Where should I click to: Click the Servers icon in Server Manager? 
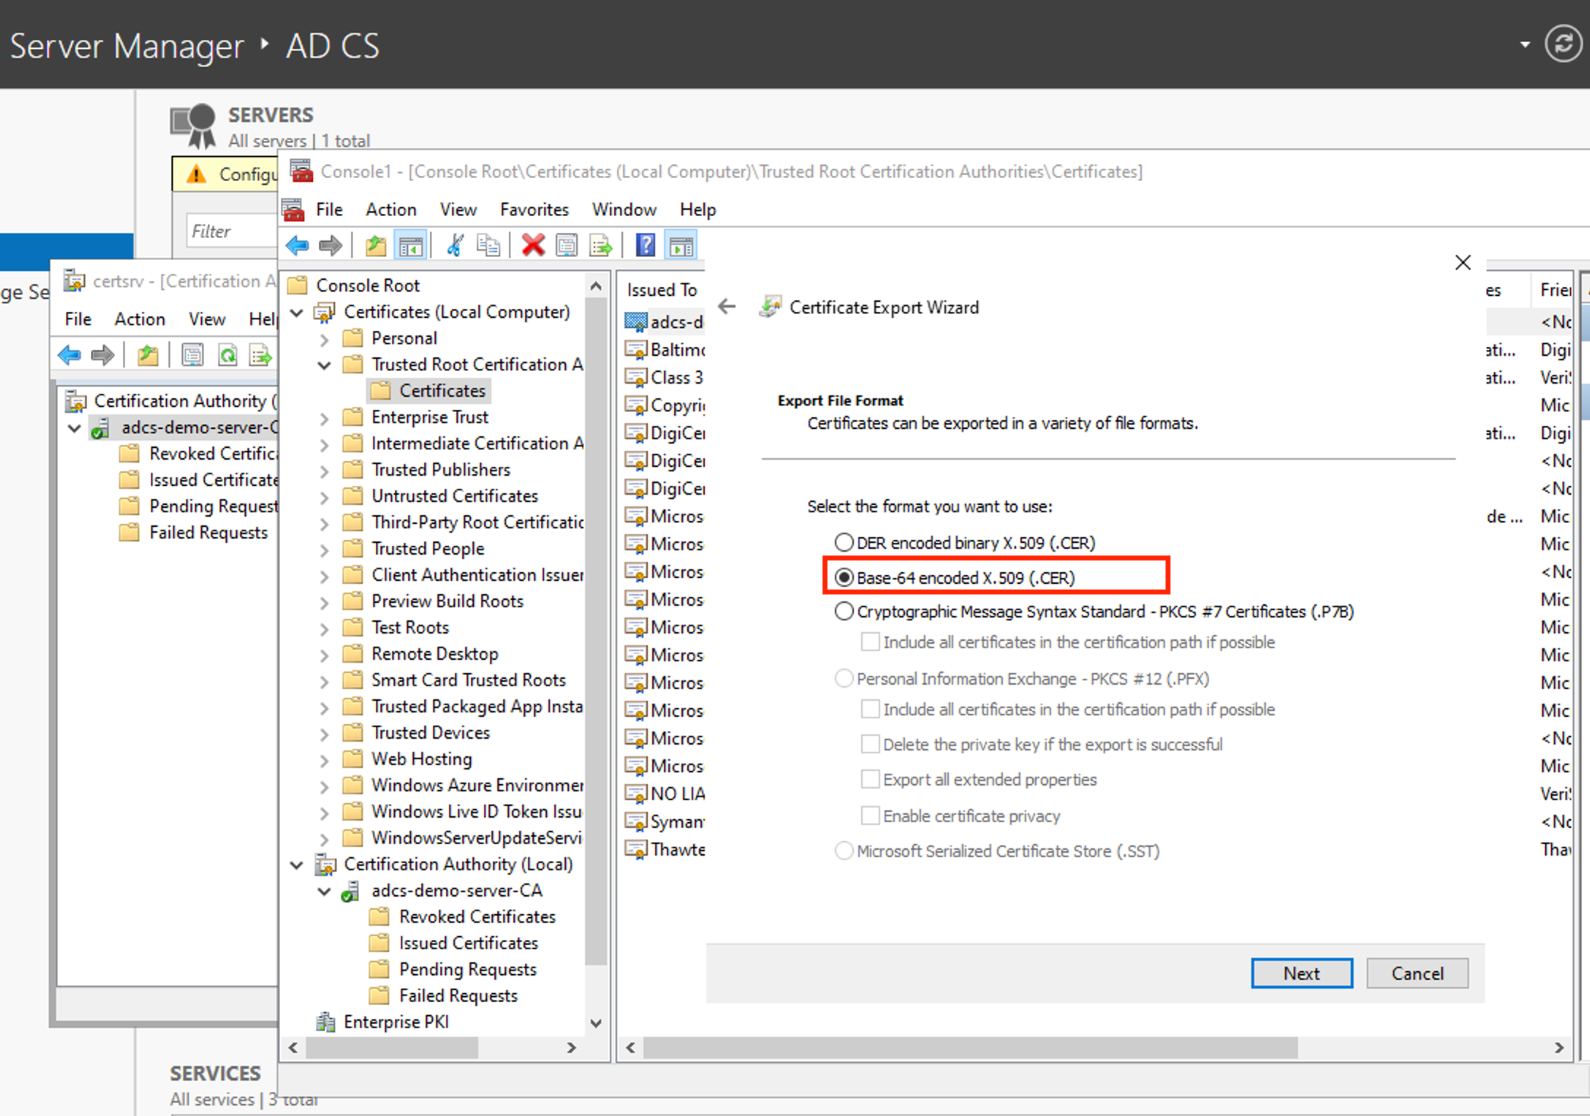[194, 125]
